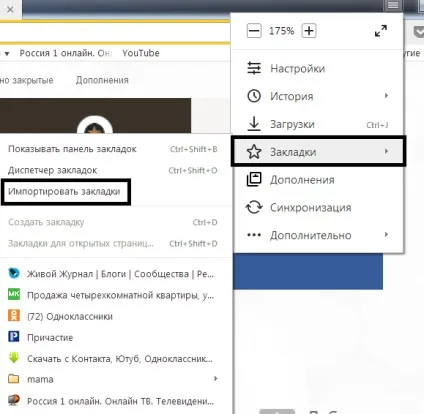Click the mama folder icon
Image resolution: width=424 pixels, height=414 pixels.
click(x=14, y=379)
